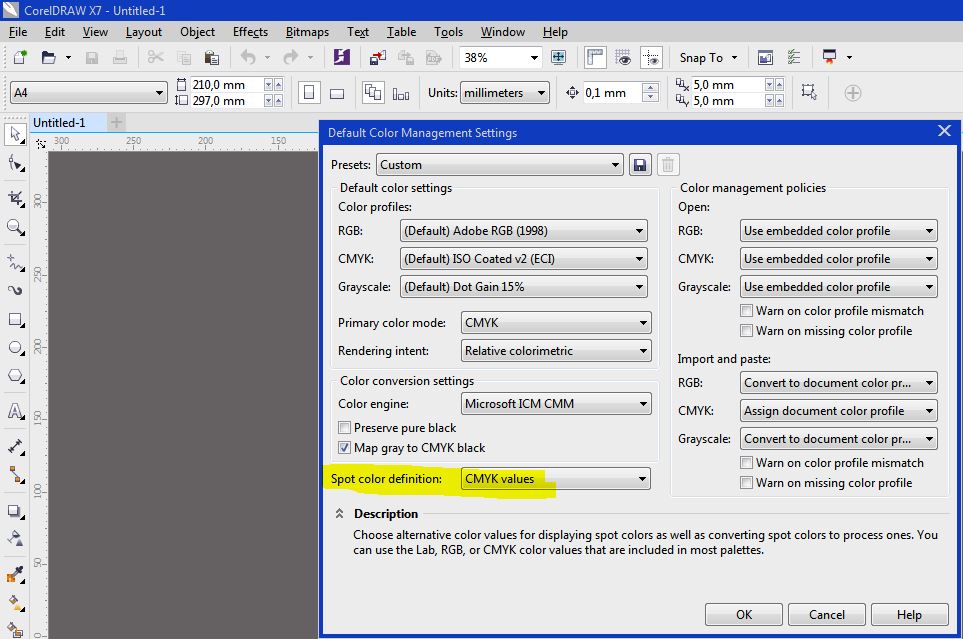Uncheck Map gray to CMYK black
The image size is (963, 639).
(x=345, y=448)
